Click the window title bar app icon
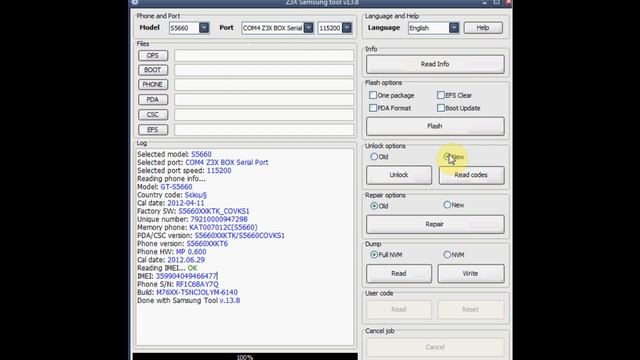 pos(135,2)
